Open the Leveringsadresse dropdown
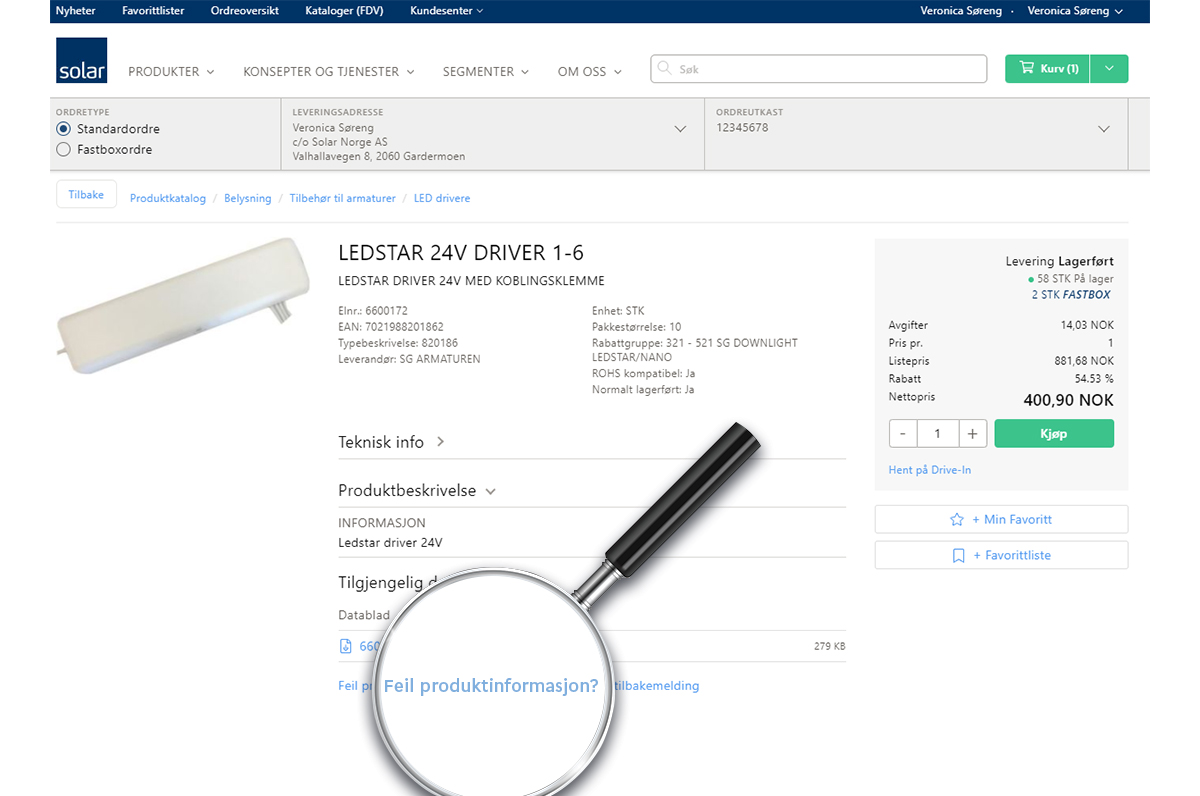Screen dimensions: 1200x796 [x=680, y=129]
